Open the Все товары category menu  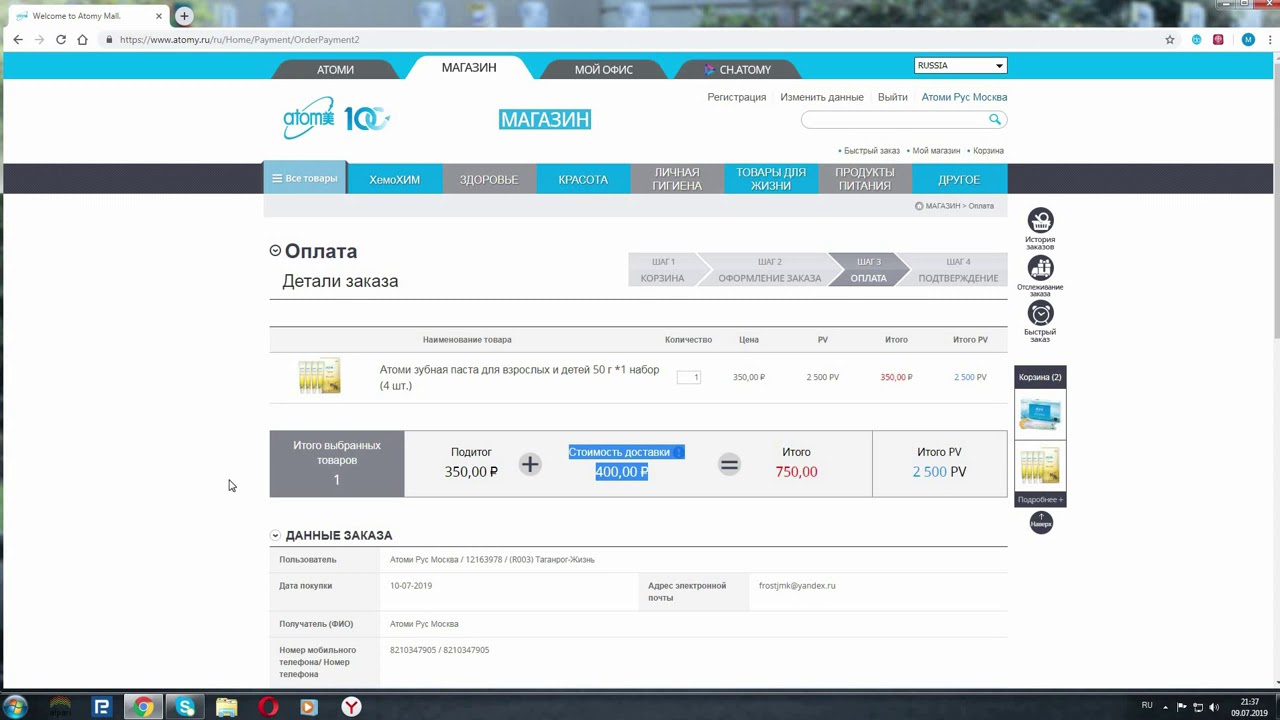click(305, 178)
